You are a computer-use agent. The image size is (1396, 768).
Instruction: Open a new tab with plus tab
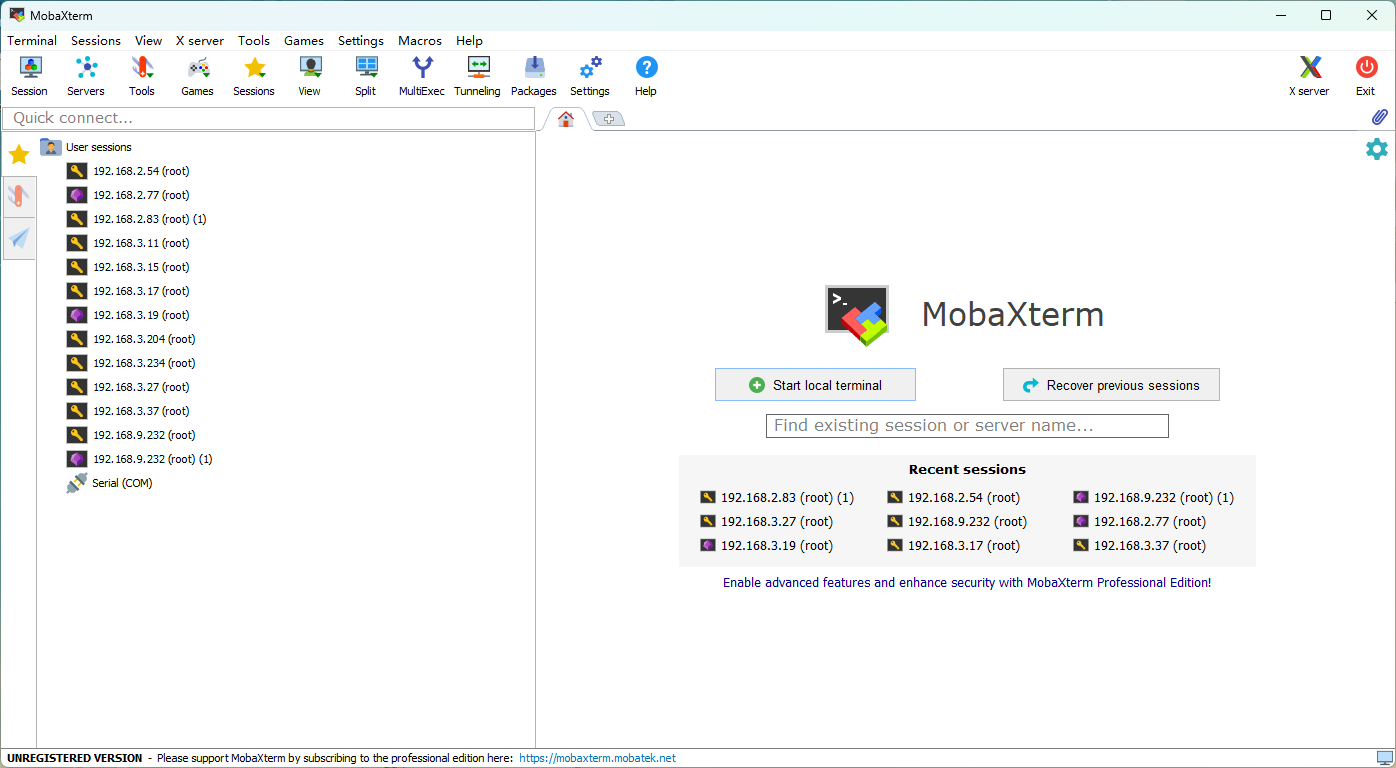(x=608, y=119)
